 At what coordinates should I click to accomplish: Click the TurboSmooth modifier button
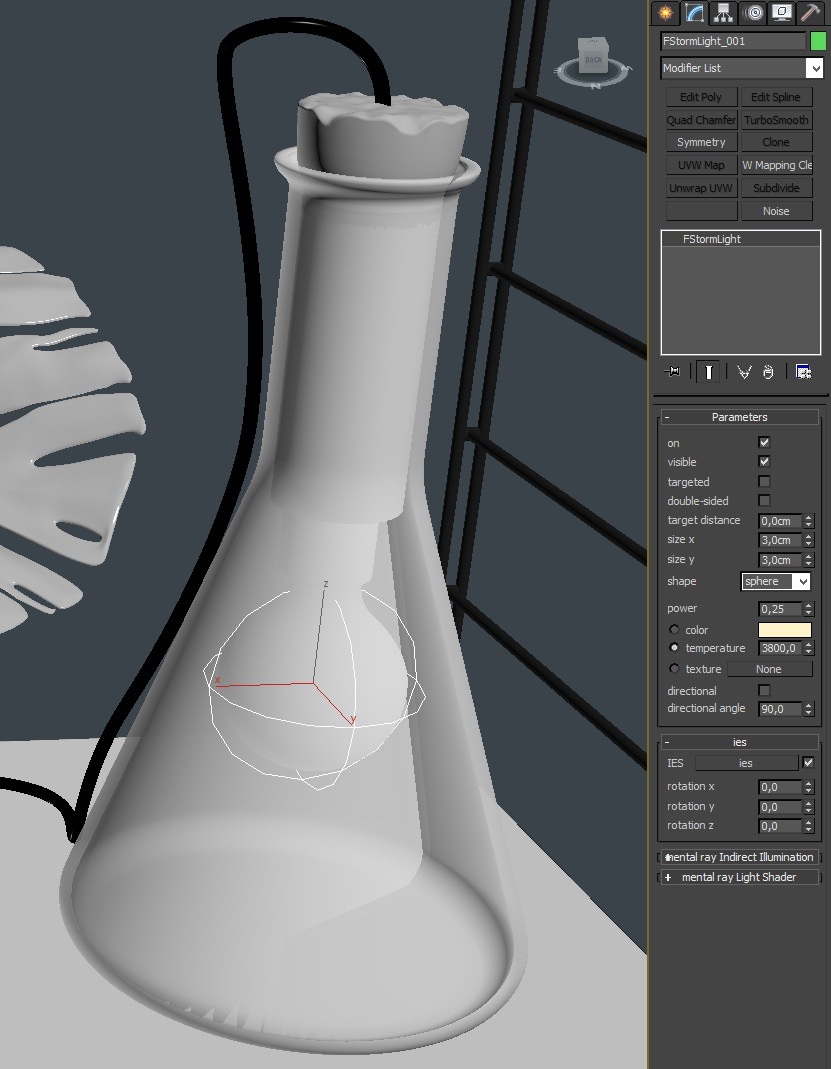coord(775,120)
